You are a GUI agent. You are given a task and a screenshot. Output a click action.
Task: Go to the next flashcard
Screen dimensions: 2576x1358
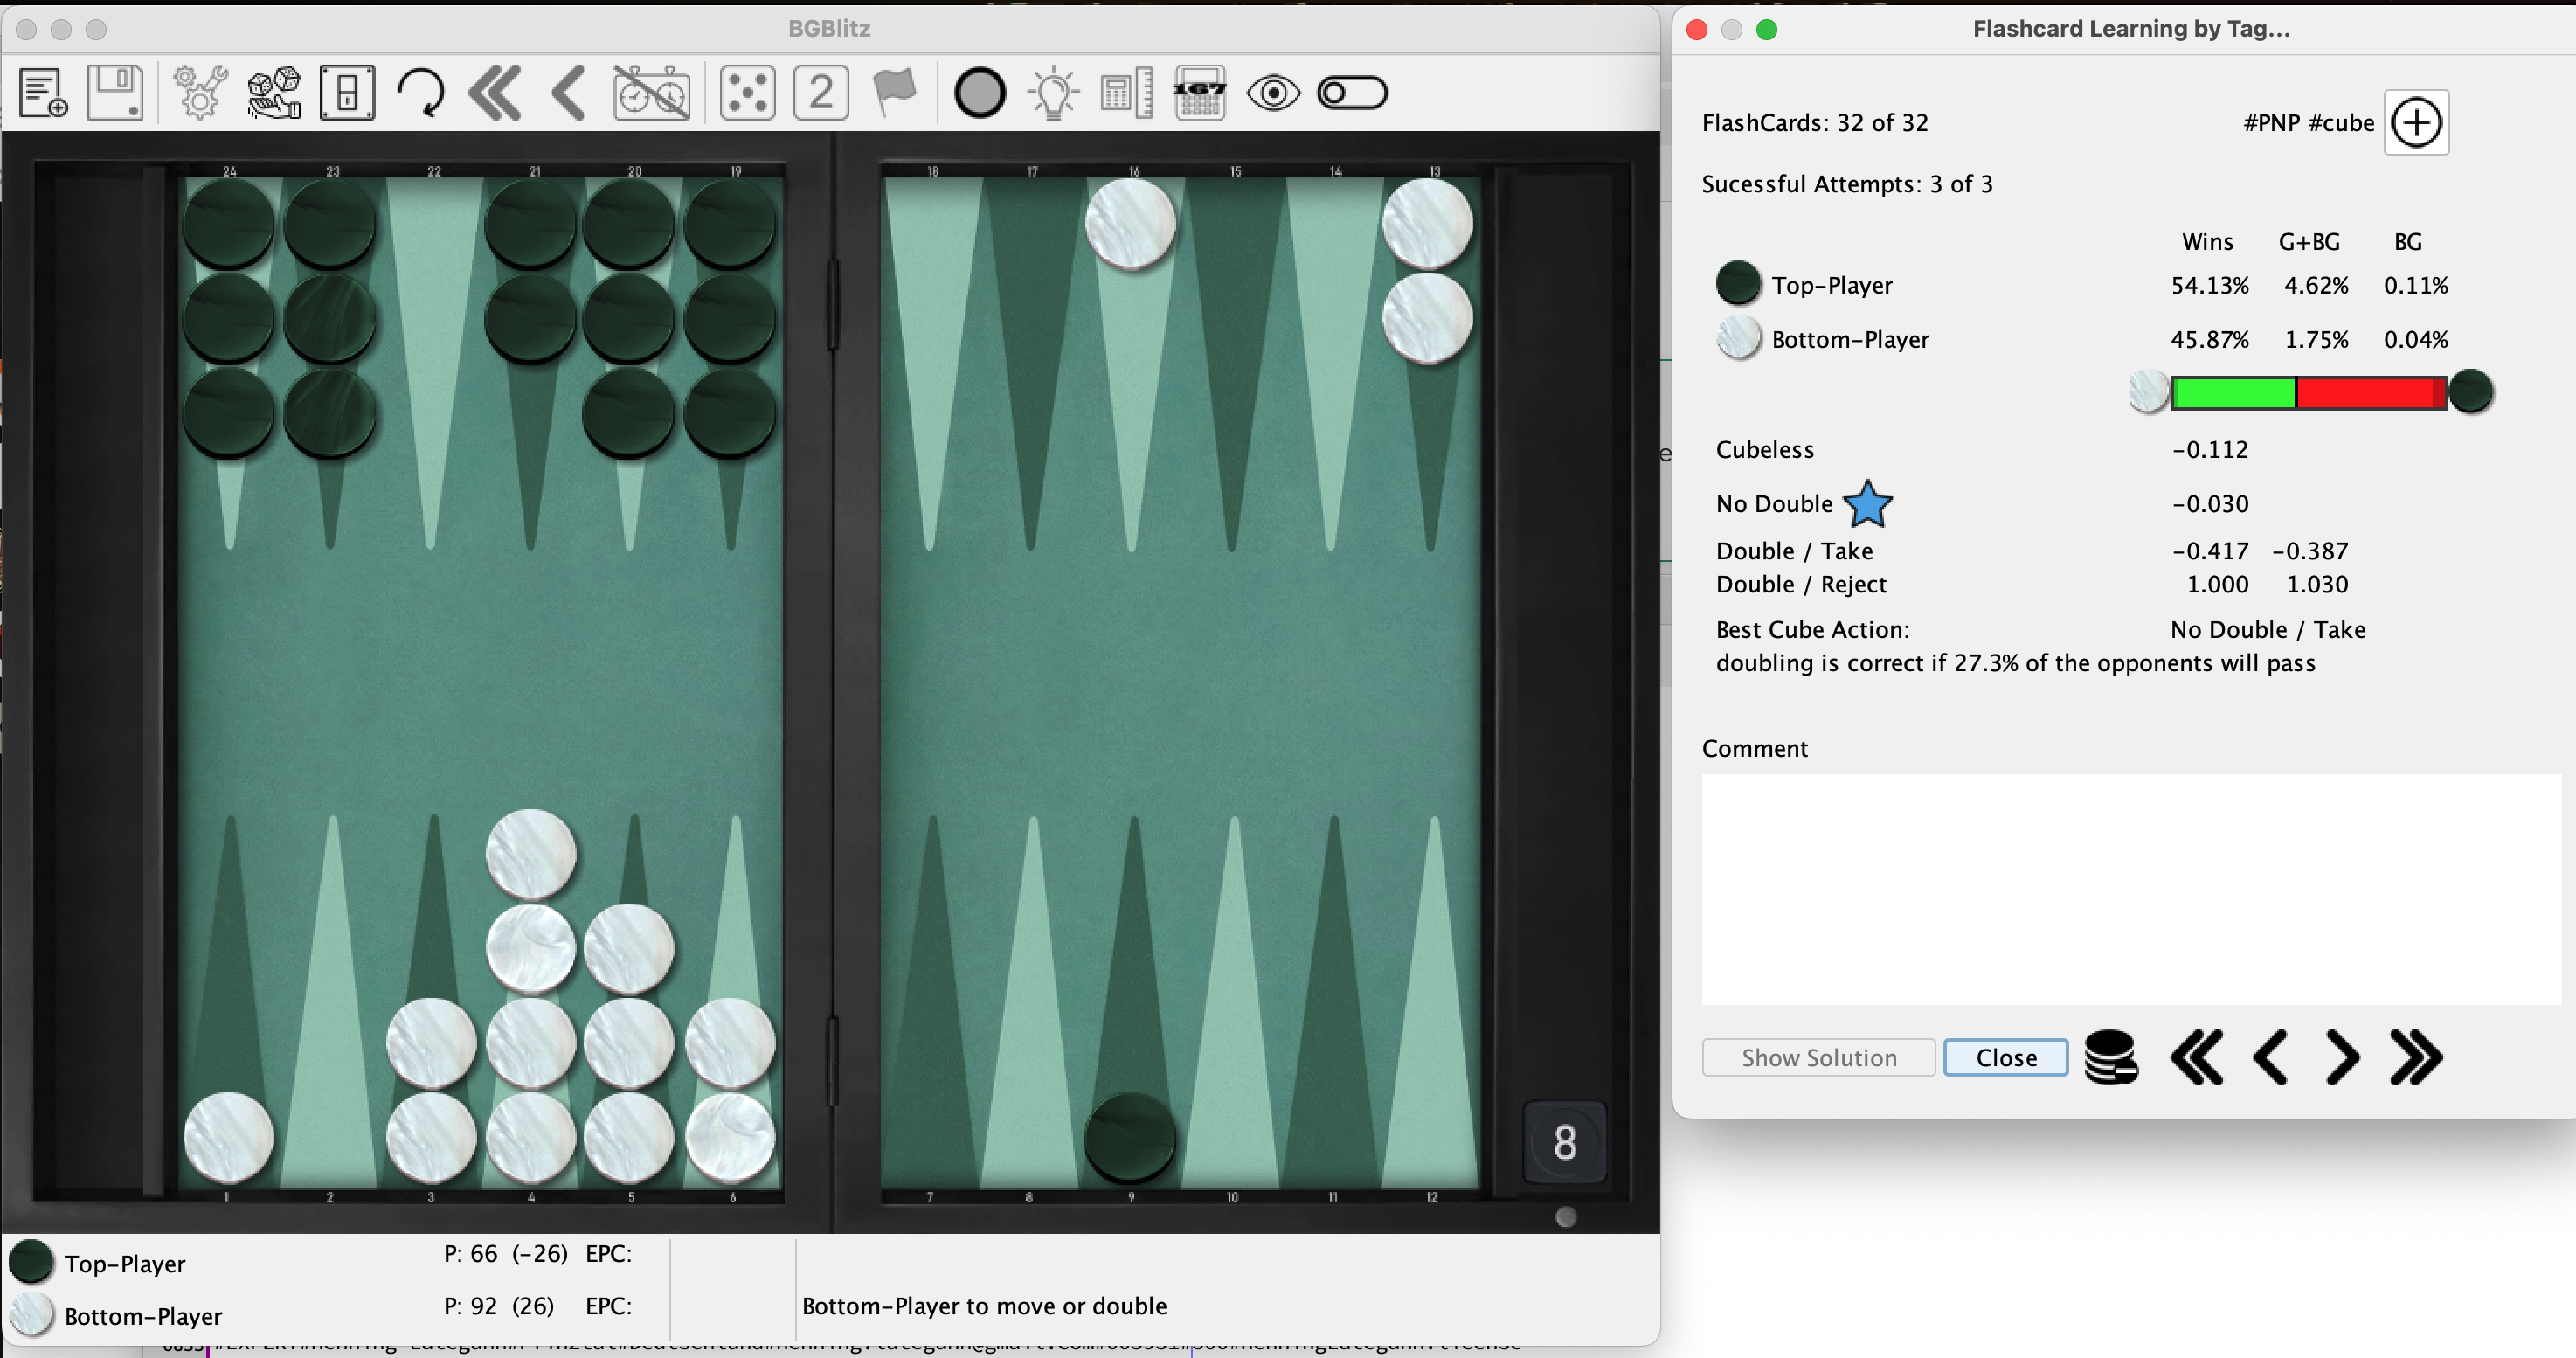2342,1057
